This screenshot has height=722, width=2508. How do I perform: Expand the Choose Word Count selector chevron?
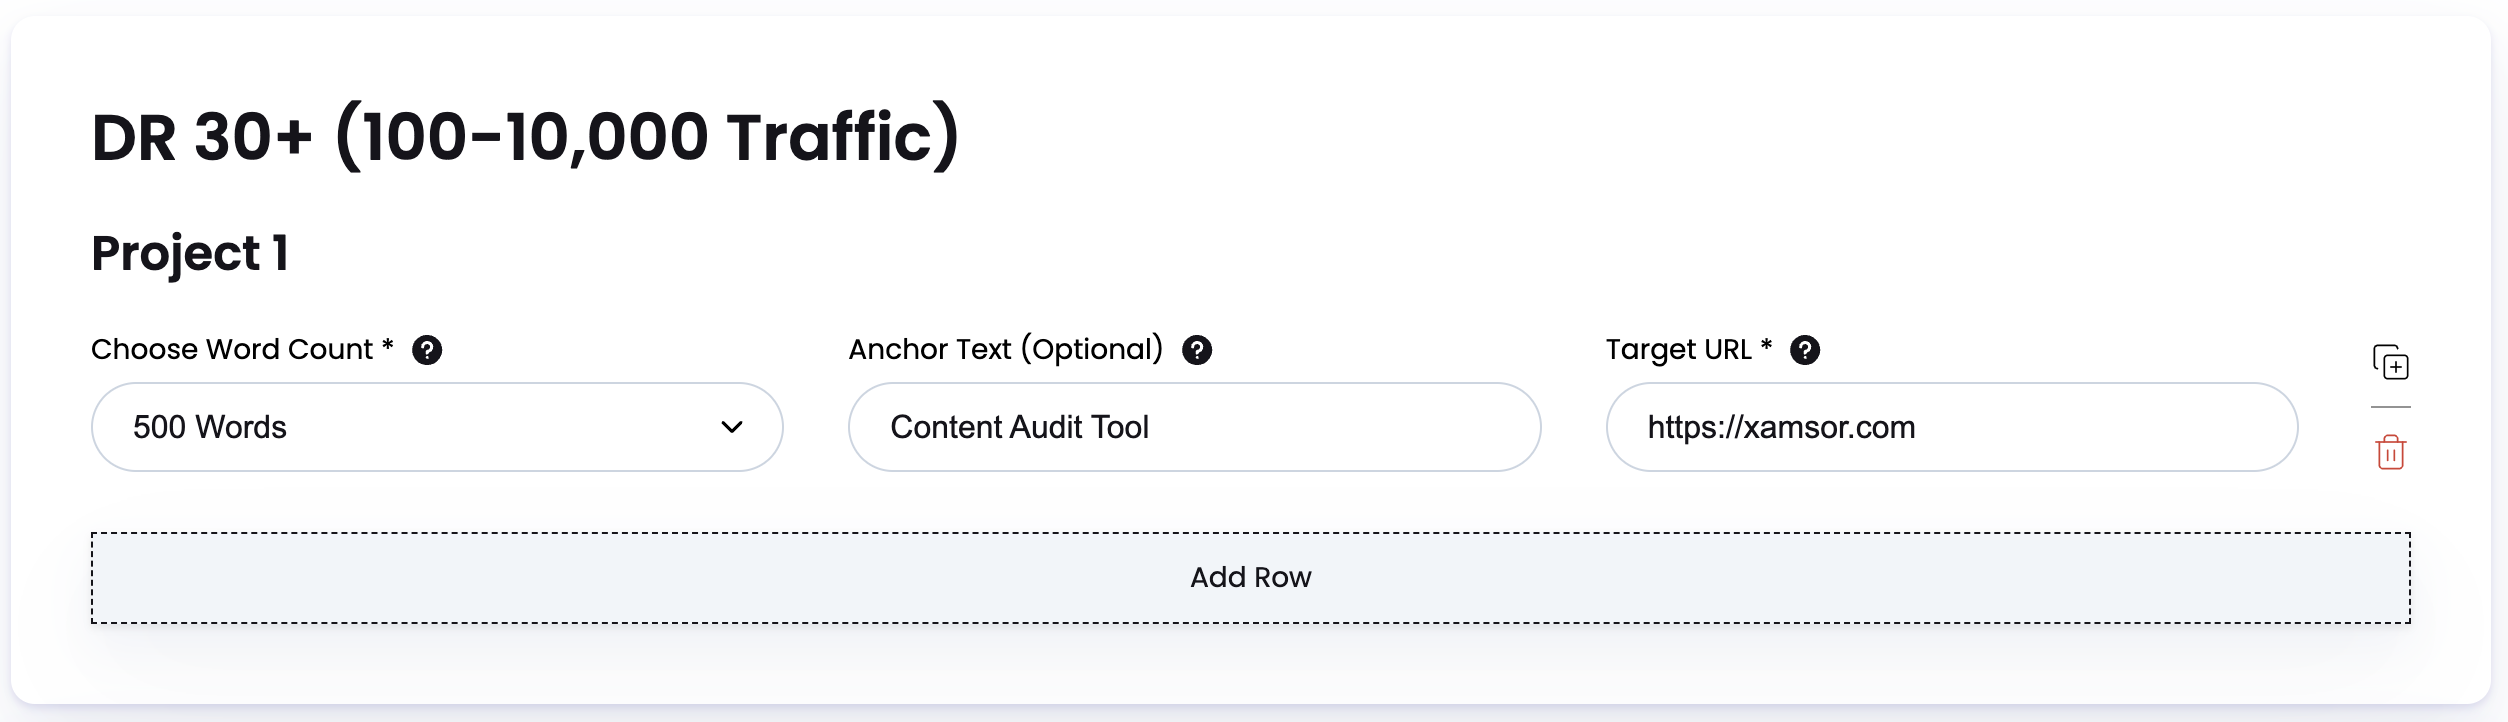point(733,427)
